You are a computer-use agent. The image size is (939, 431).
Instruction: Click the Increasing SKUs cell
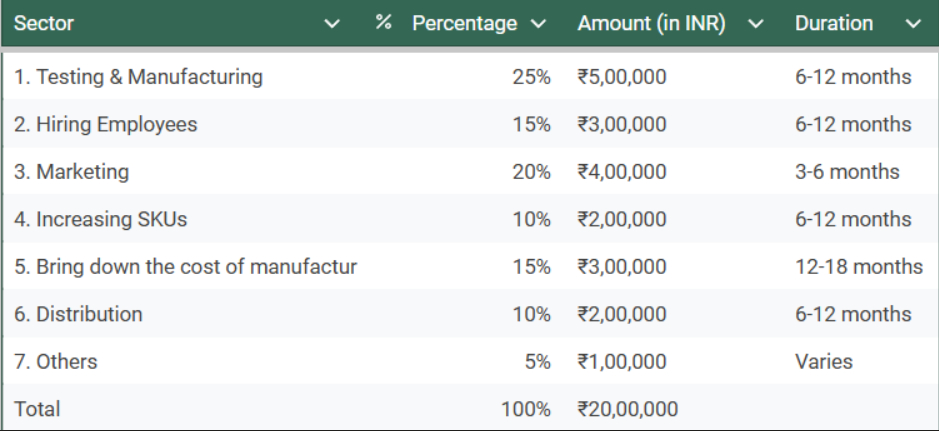100,220
